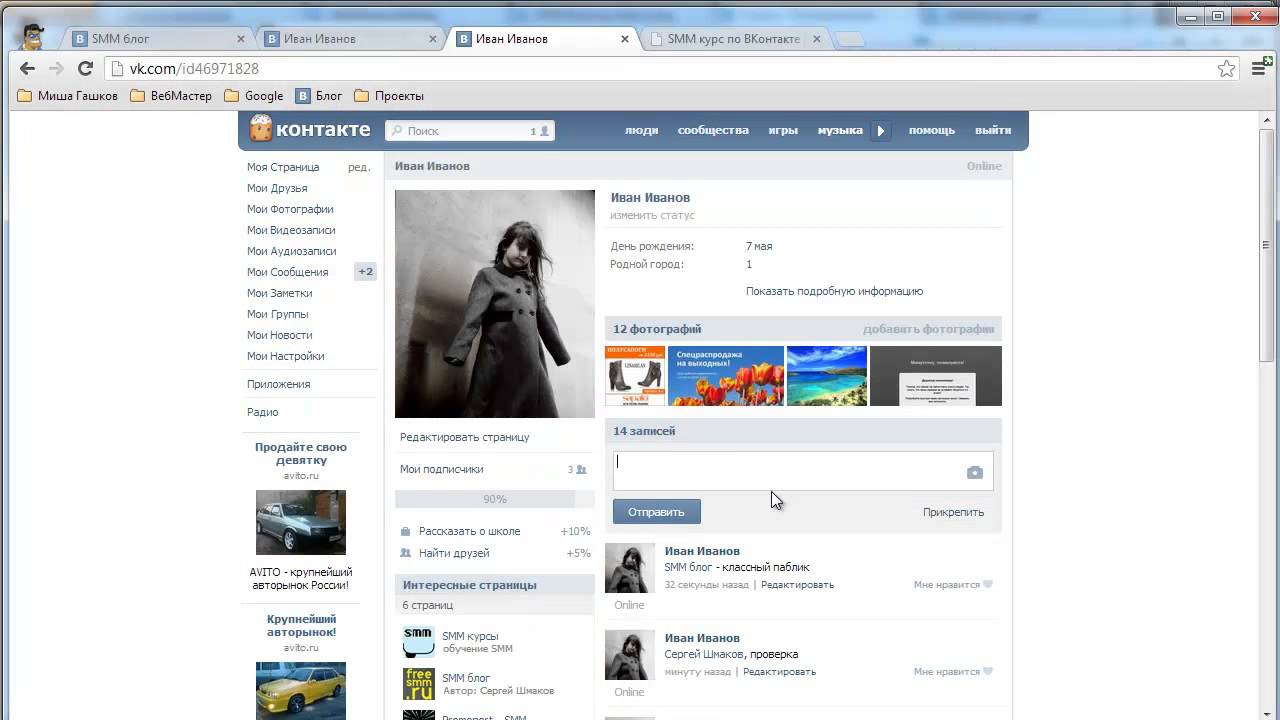Open Мои Новости
Viewport: 1280px width, 720px height.
tap(279, 335)
